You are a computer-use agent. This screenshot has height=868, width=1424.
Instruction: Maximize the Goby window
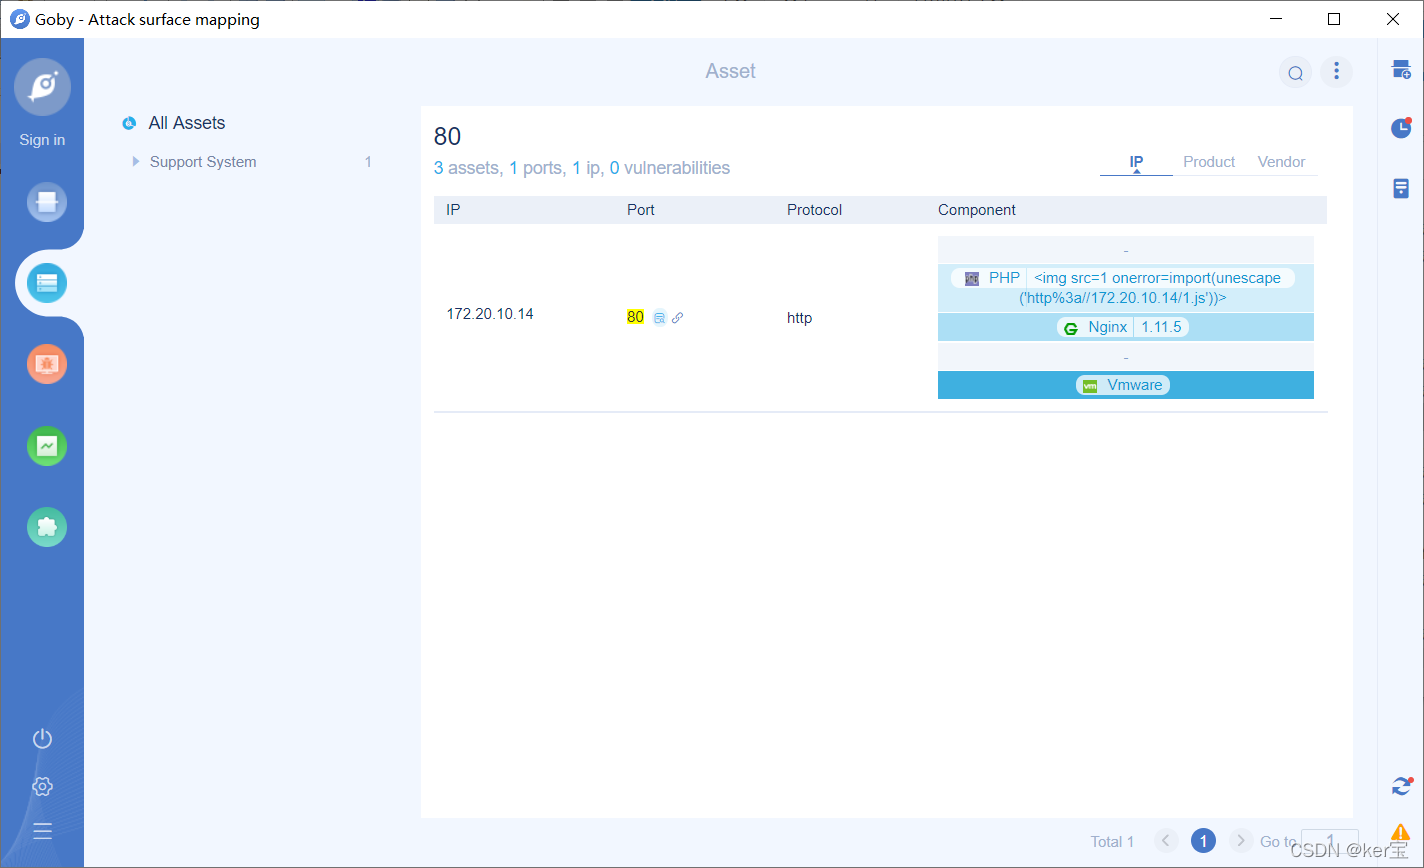pyautogui.click(x=1333, y=19)
